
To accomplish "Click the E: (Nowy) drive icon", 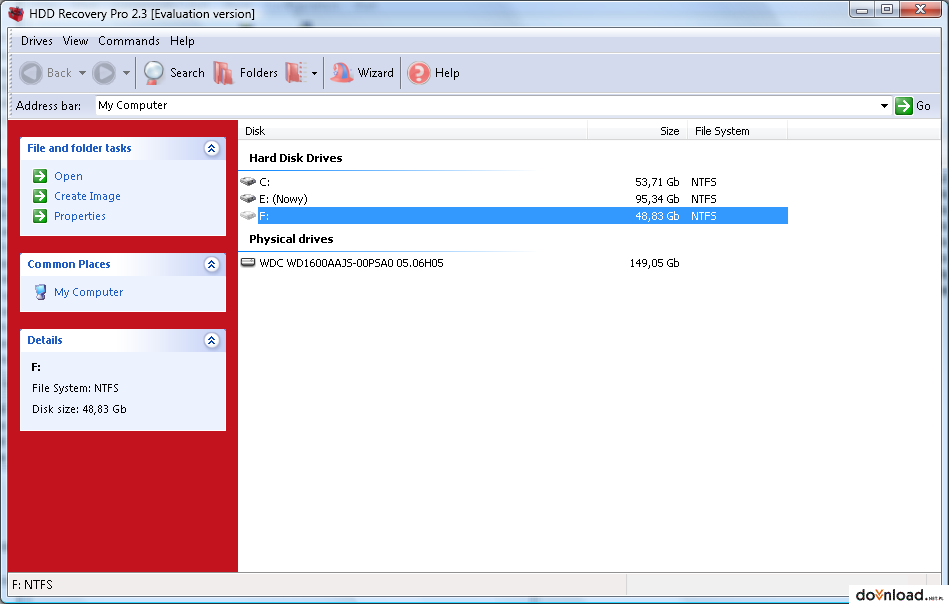I will tap(248, 199).
